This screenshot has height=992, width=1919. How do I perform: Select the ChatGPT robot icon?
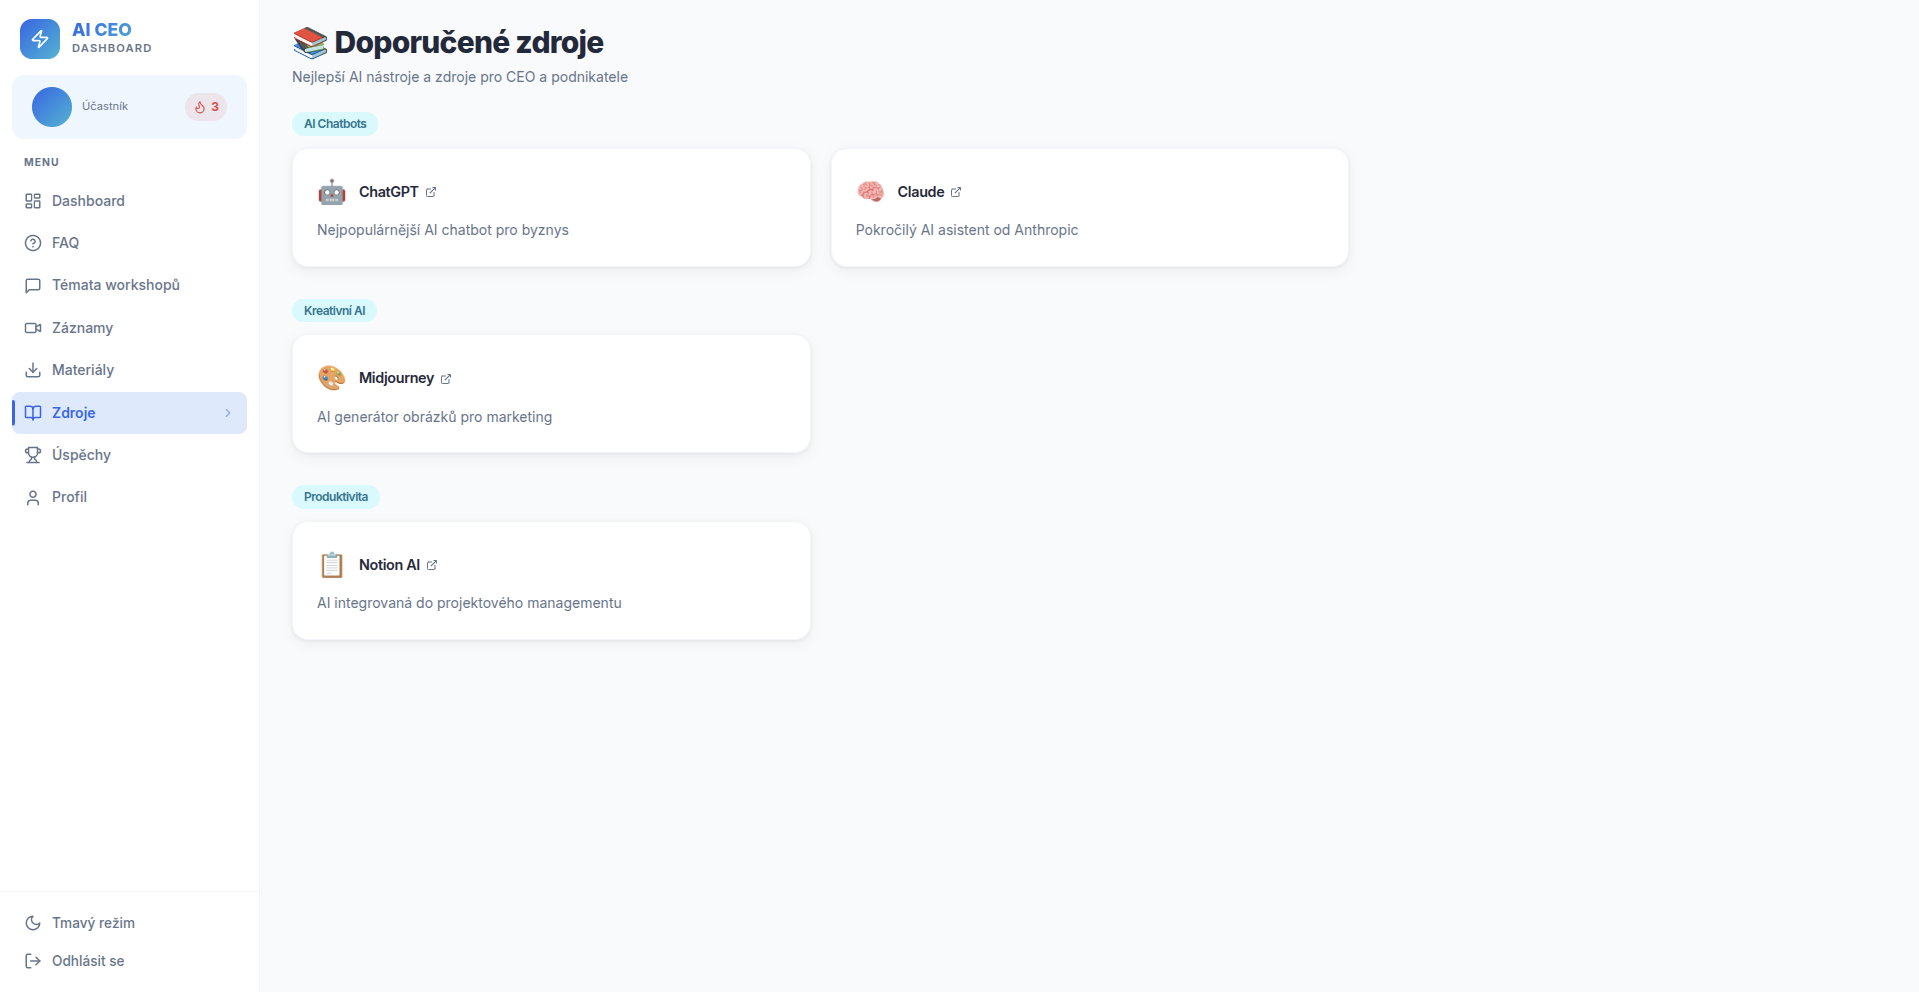point(331,192)
